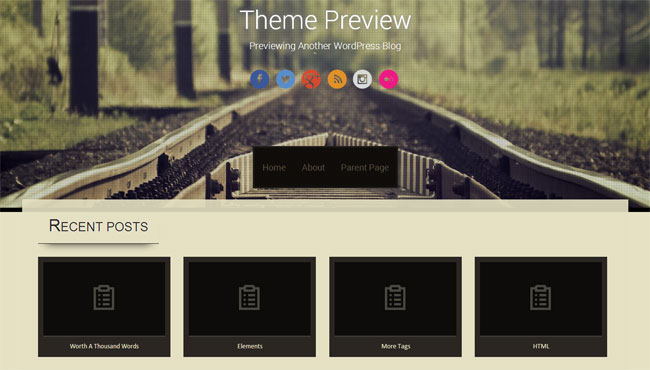
Task: Click the Theme Preview site title
Action: coord(325,20)
